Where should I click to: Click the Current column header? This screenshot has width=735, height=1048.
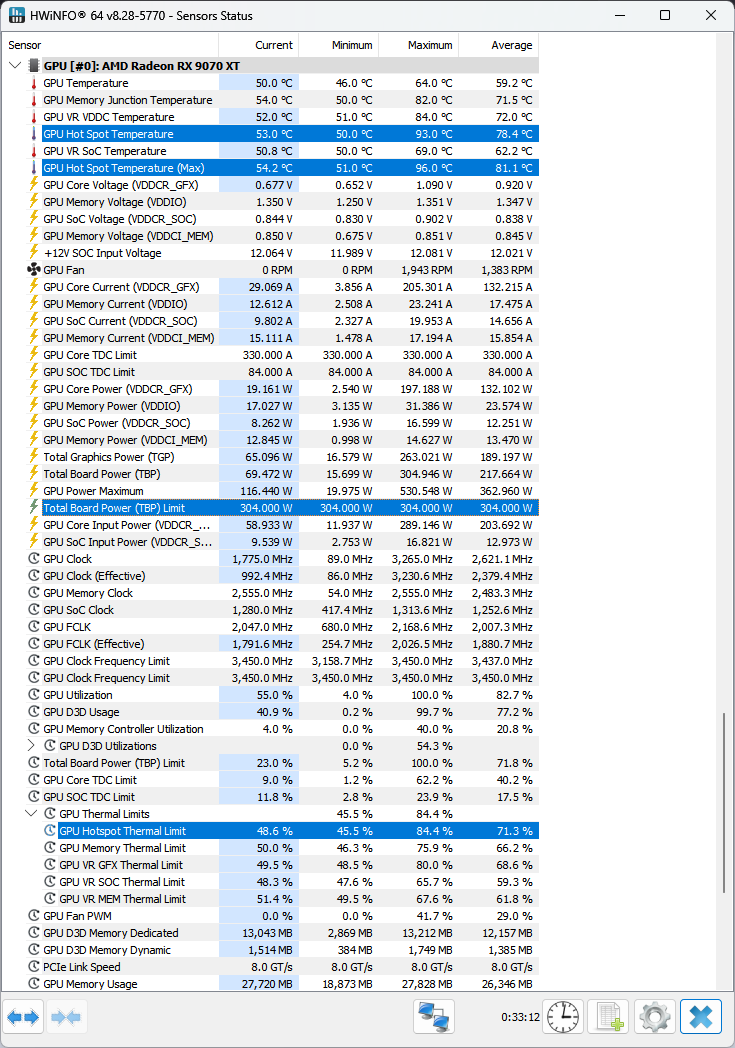pos(259,45)
